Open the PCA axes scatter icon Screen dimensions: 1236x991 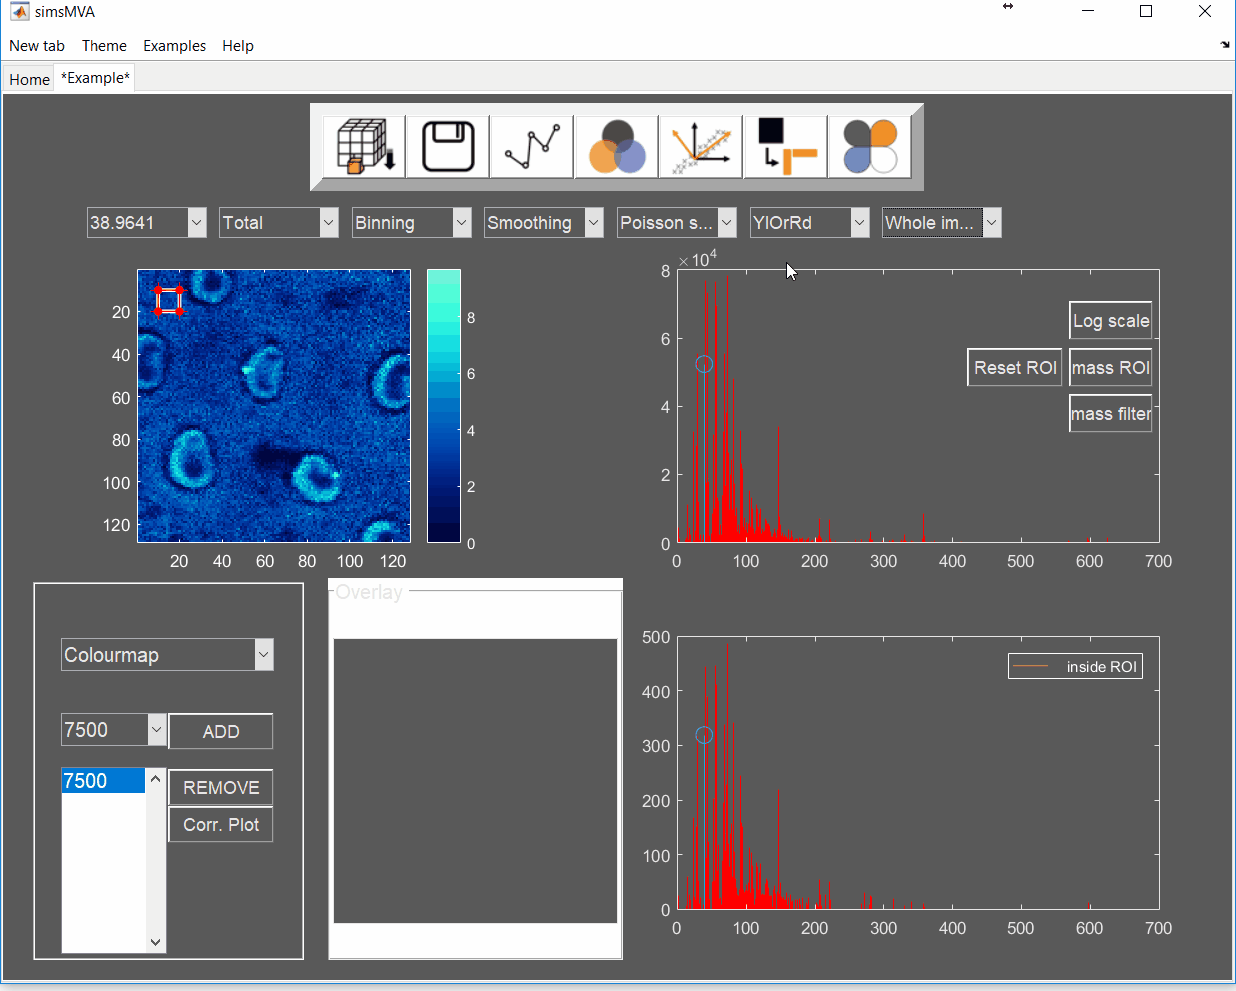coord(701,147)
